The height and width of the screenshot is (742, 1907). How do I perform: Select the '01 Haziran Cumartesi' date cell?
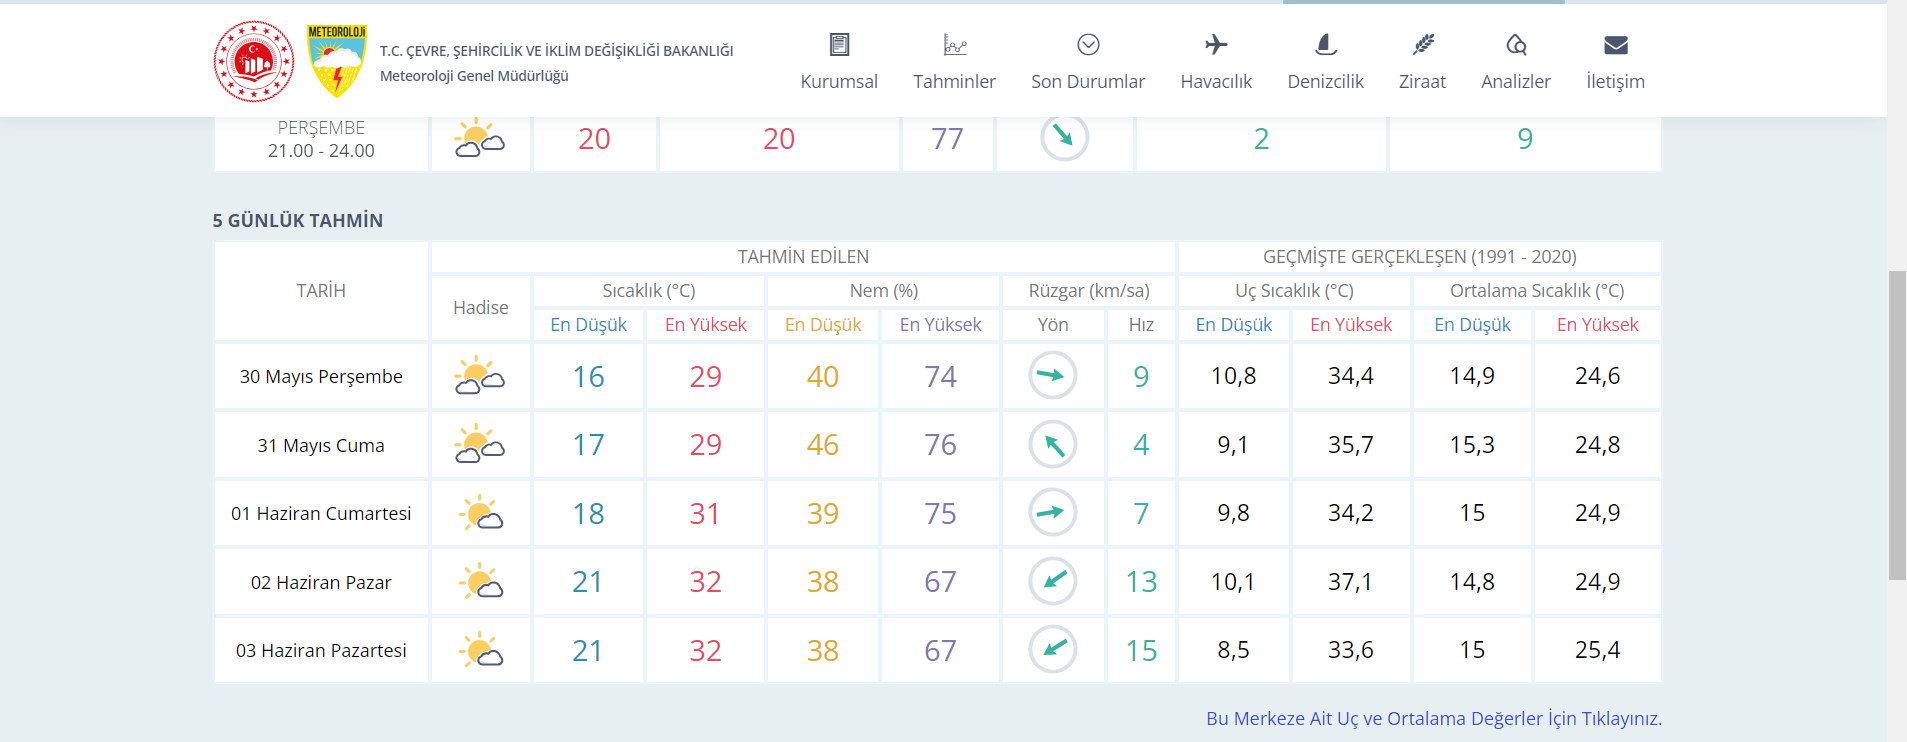point(321,513)
